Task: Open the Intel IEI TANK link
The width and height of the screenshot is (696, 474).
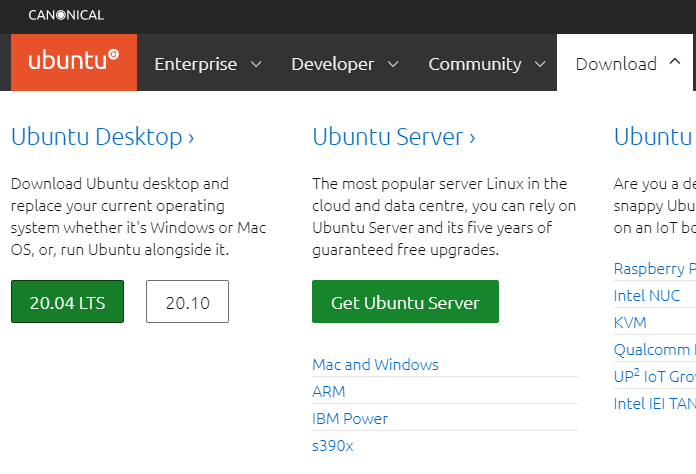Action: tap(654, 404)
